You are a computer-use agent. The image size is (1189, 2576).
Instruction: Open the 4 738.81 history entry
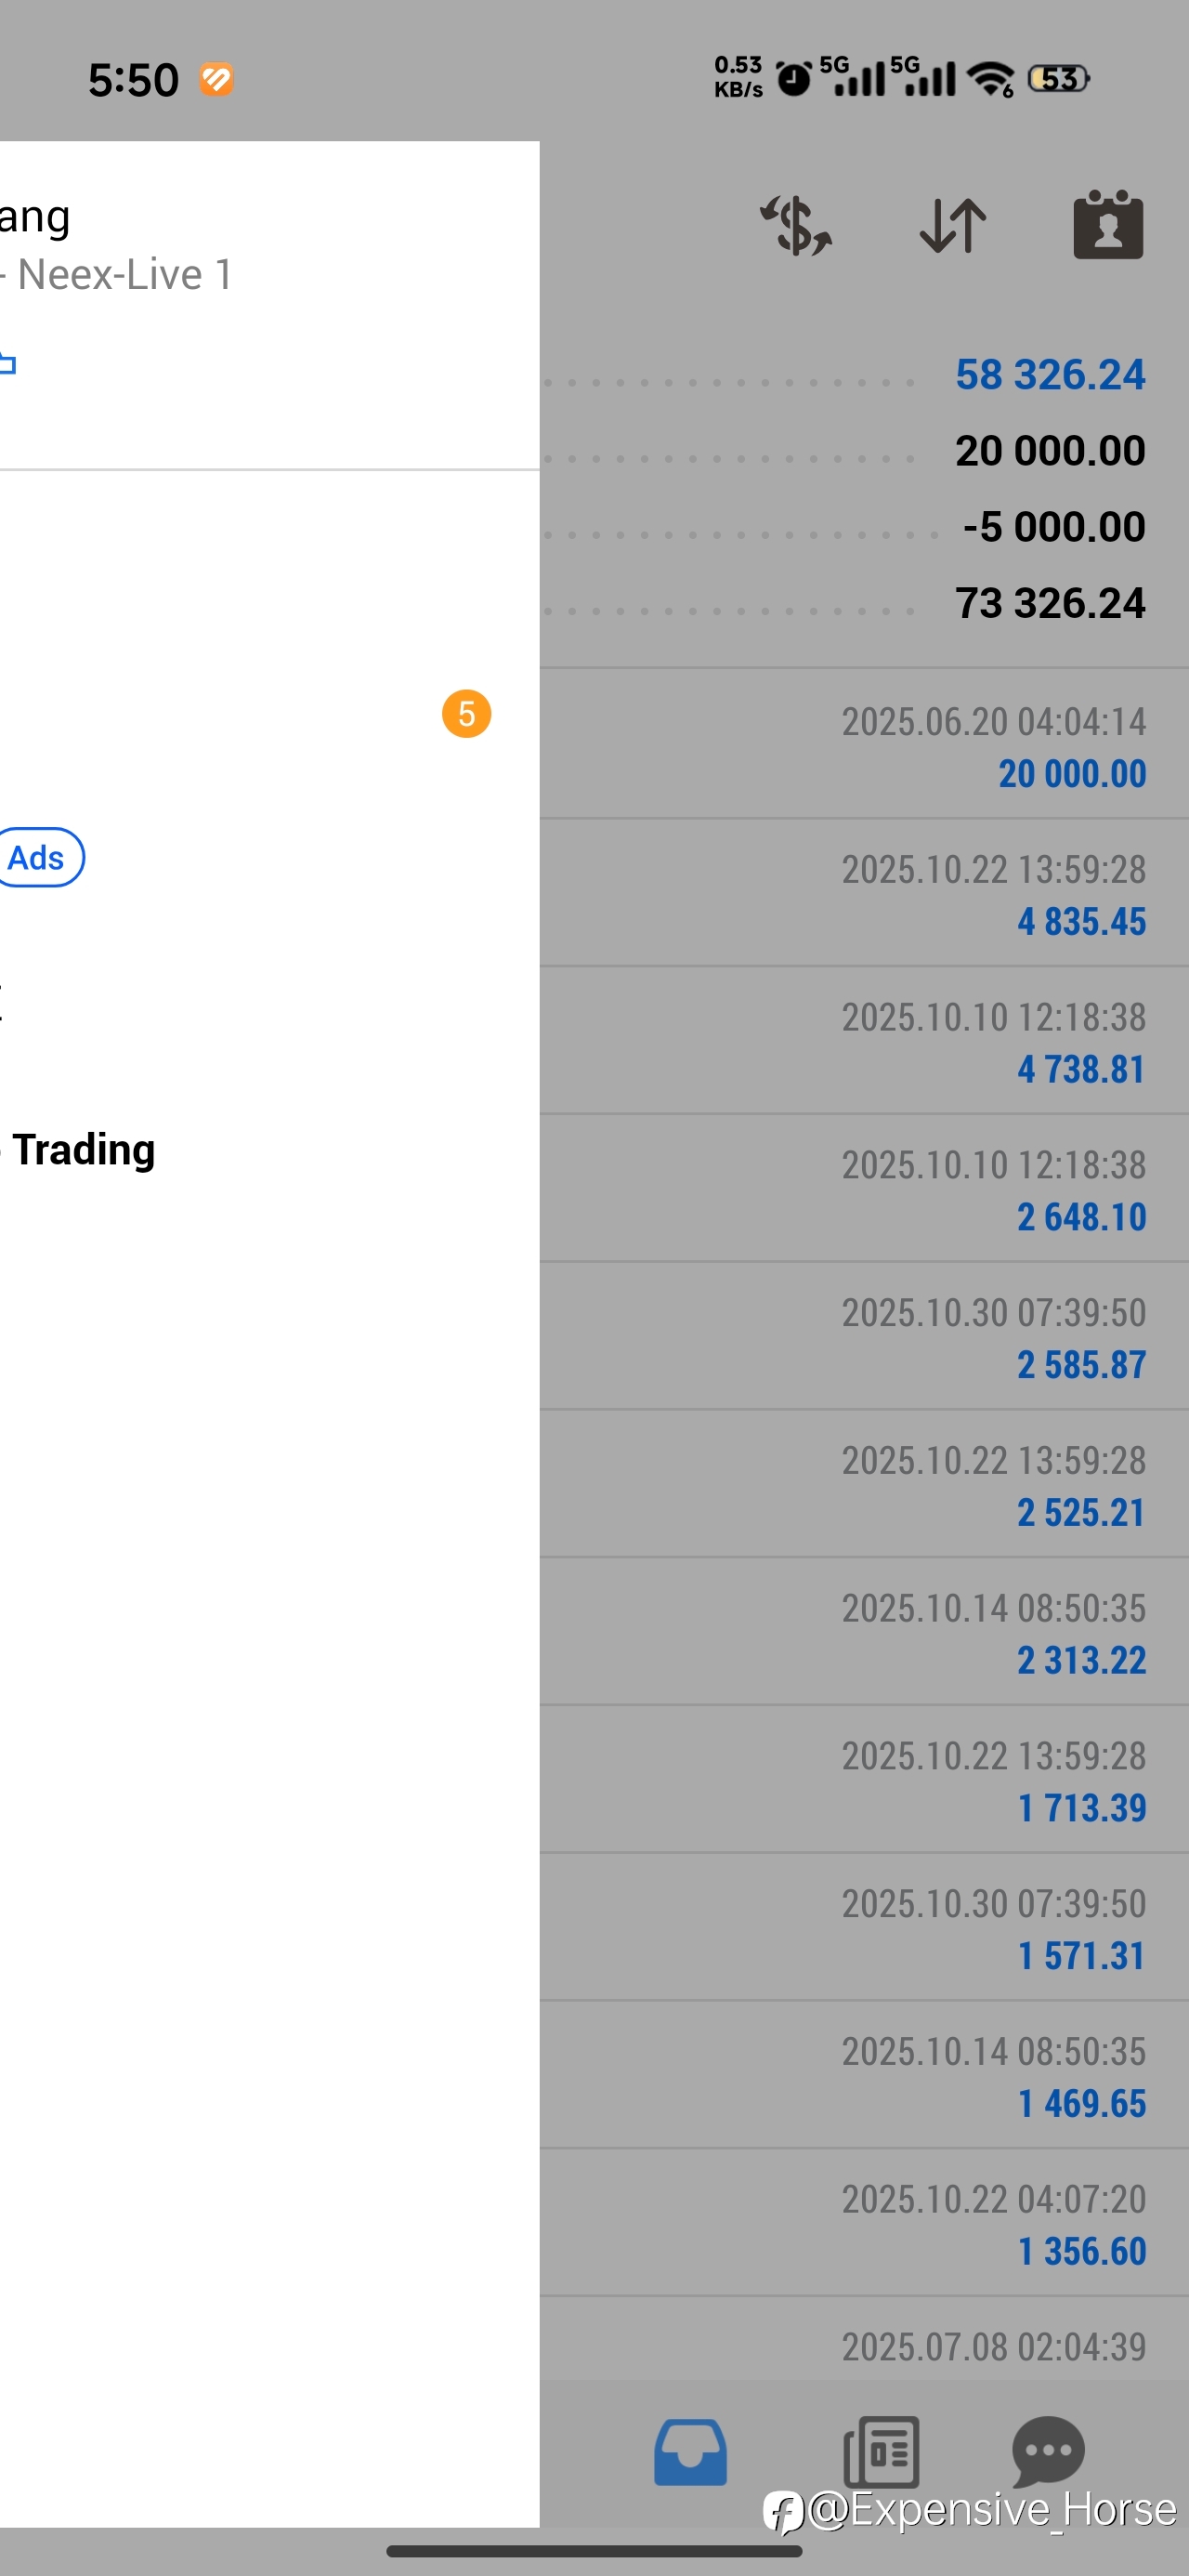[864, 1041]
